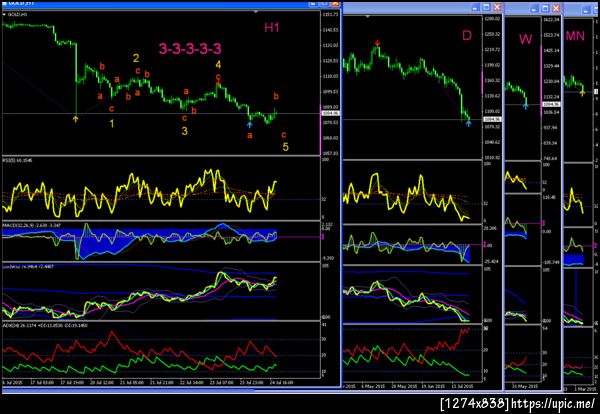The width and height of the screenshot is (600, 414).
Task: Close the W chart window
Action: [556, 8]
